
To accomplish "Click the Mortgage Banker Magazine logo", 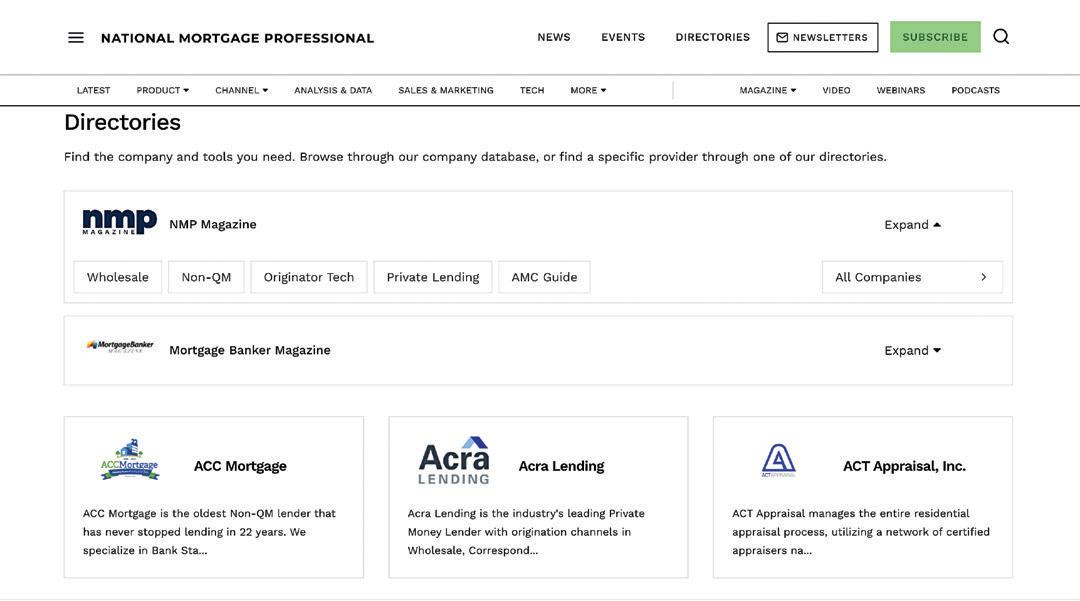I will coord(120,346).
